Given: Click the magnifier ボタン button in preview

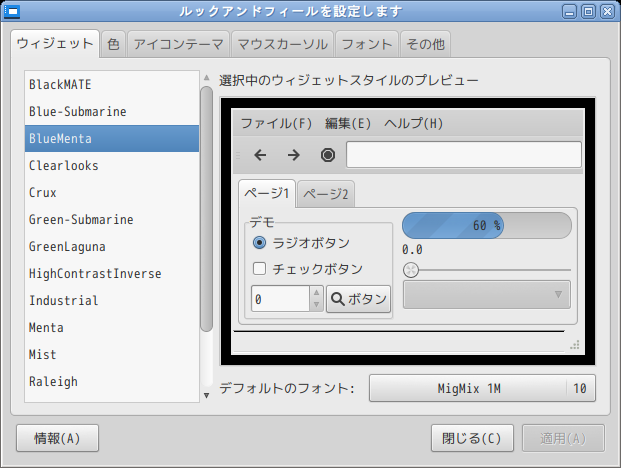Looking at the screenshot, I should 358,299.
